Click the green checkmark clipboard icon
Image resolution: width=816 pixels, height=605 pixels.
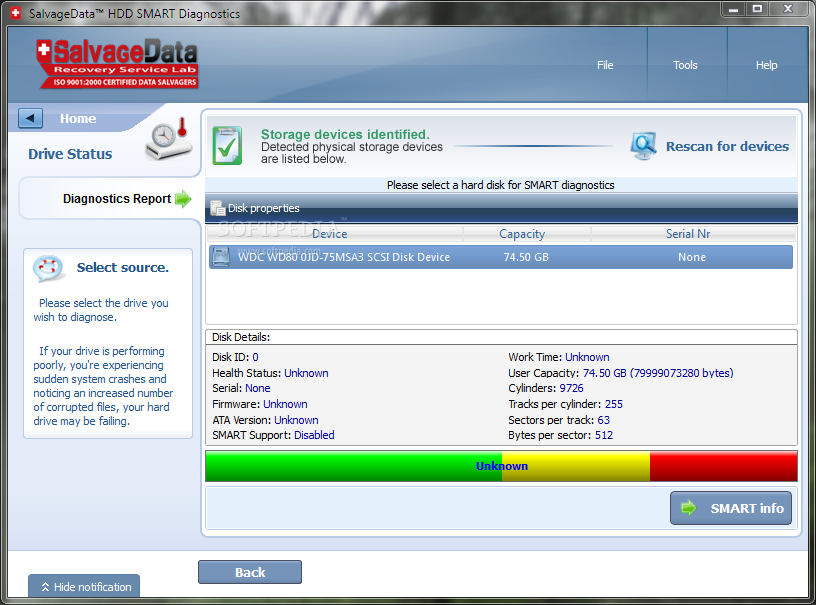pyautogui.click(x=227, y=146)
